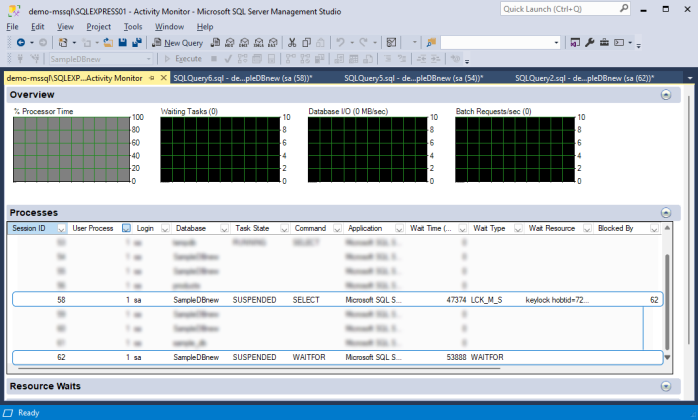Collapse the Processes section
Image resolution: width=698 pixels, height=420 pixels.
[666, 213]
